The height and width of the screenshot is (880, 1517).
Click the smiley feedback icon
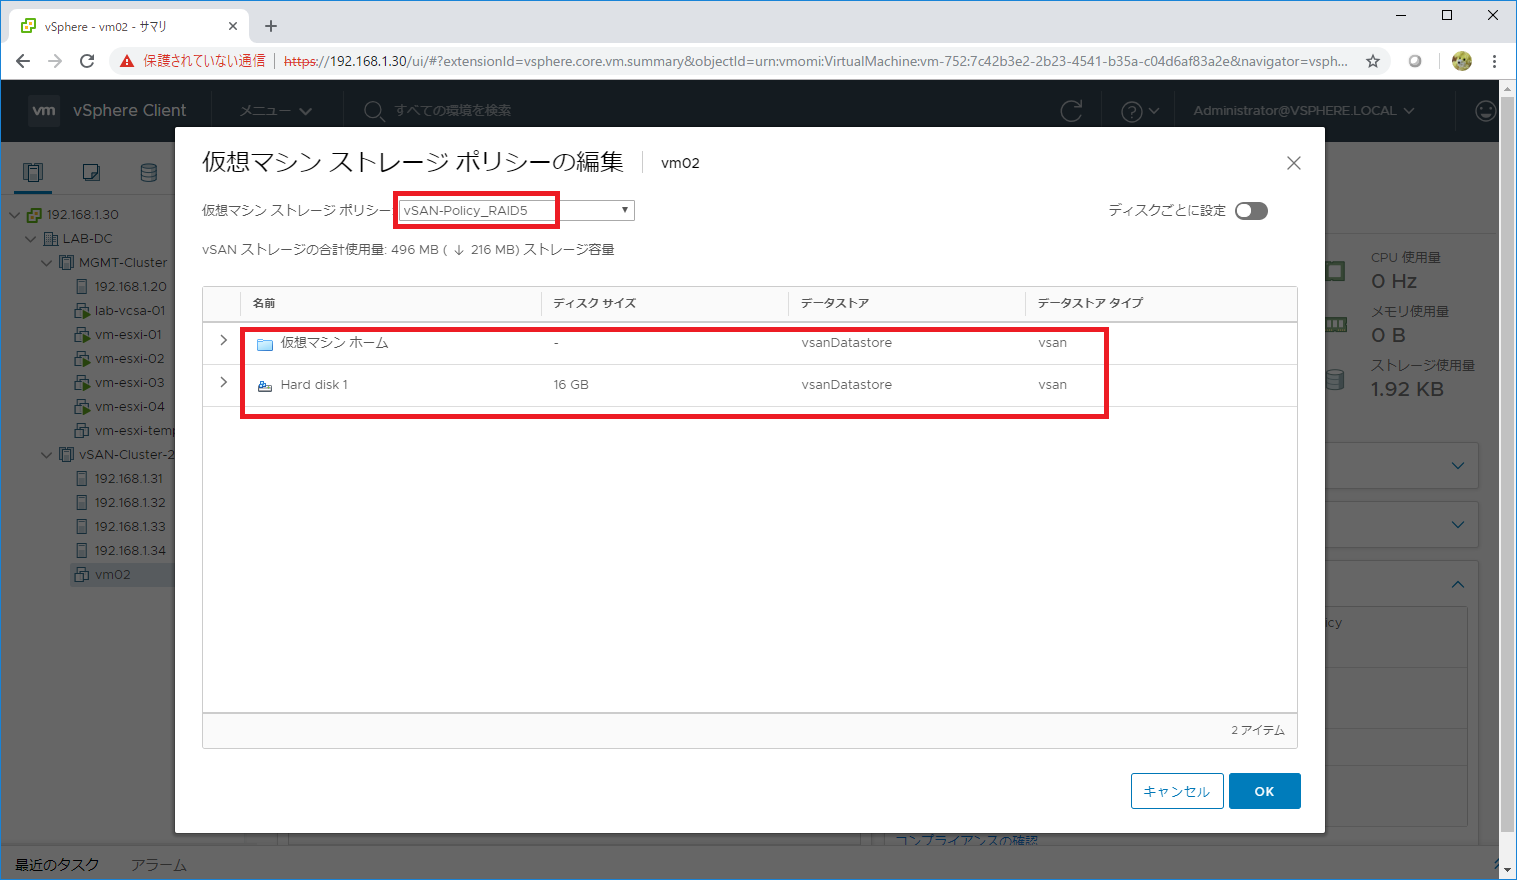point(1486,111)
